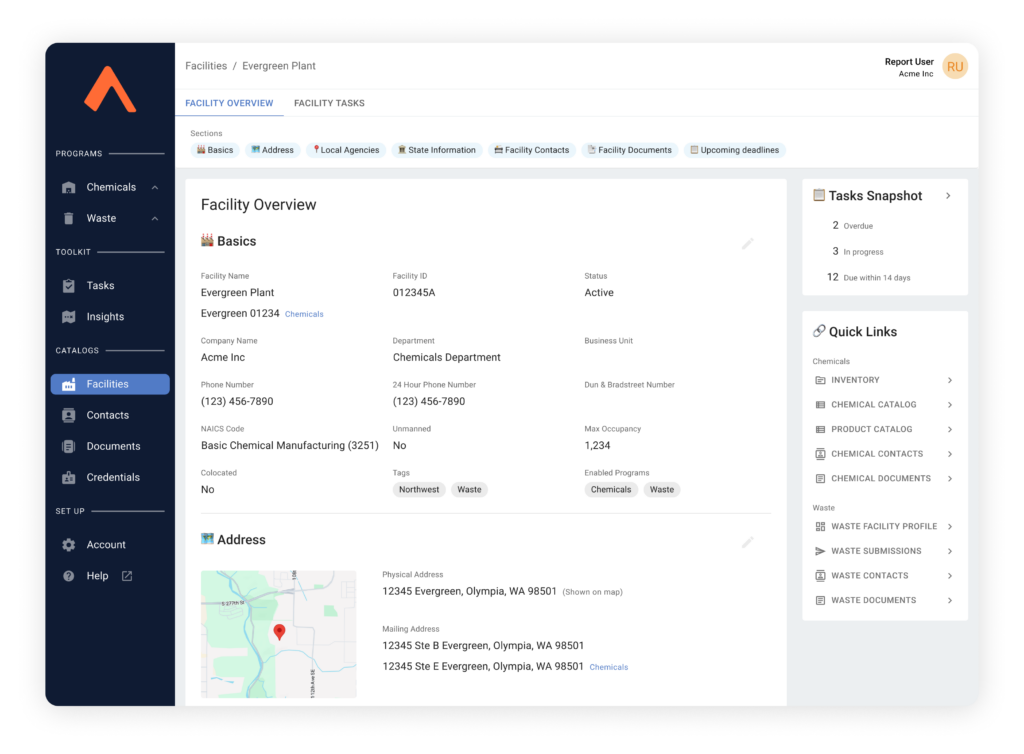Open Inventory quick link chevron
The height and width of the screenshot is (754, 1024).
coord(950,380)
